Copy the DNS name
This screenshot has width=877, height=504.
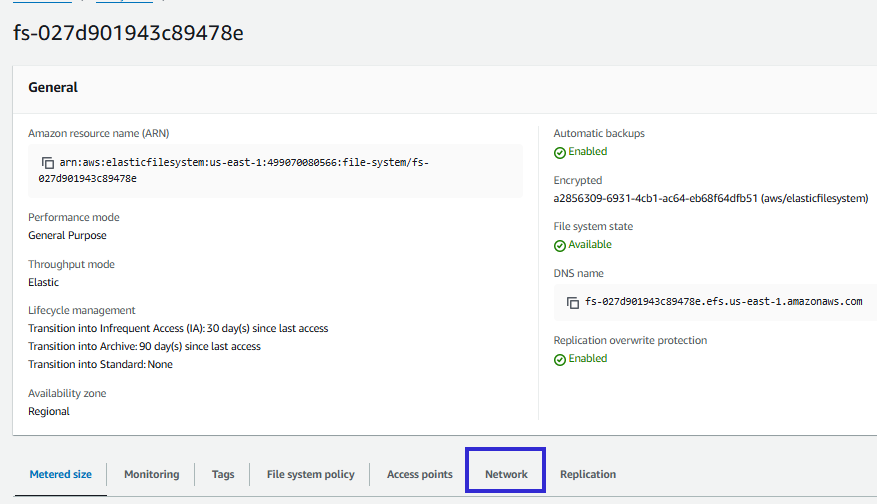[573, 303]
